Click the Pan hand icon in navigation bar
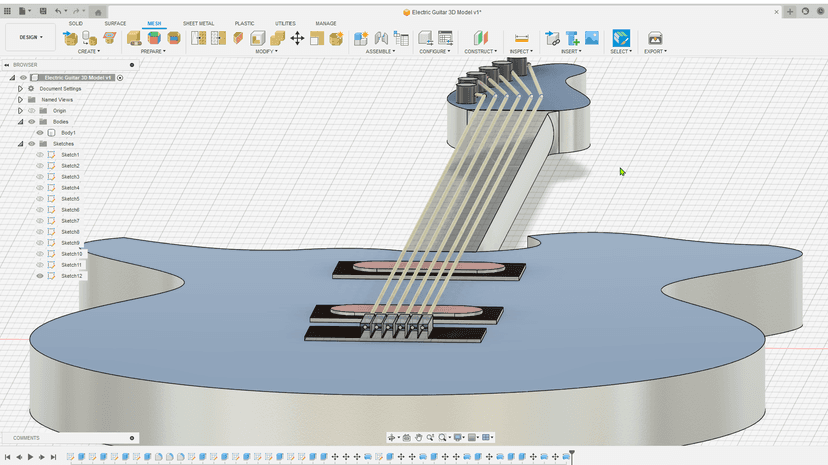Viewport: 828px width, 465px height. click(420, 437)
